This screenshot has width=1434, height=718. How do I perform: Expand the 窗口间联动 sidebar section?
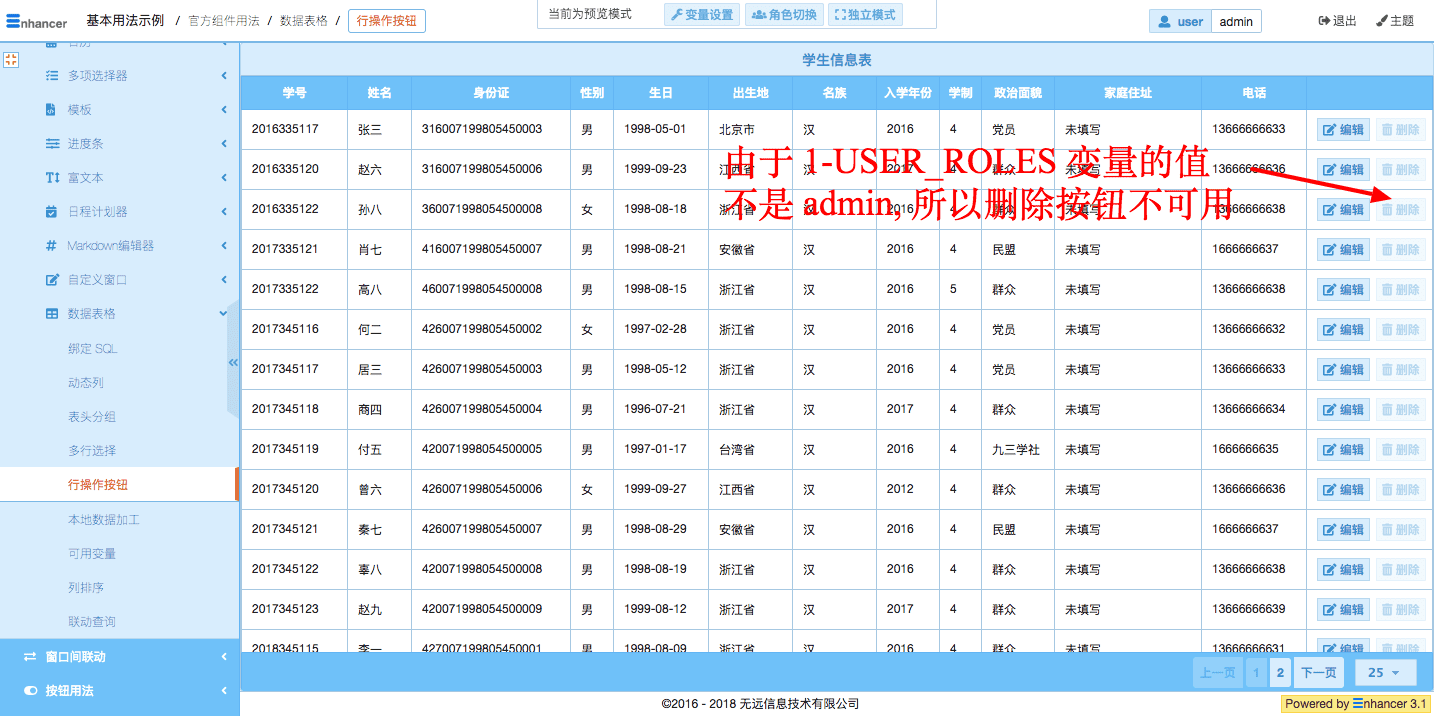pyautogui.click(x=223, y=657)
